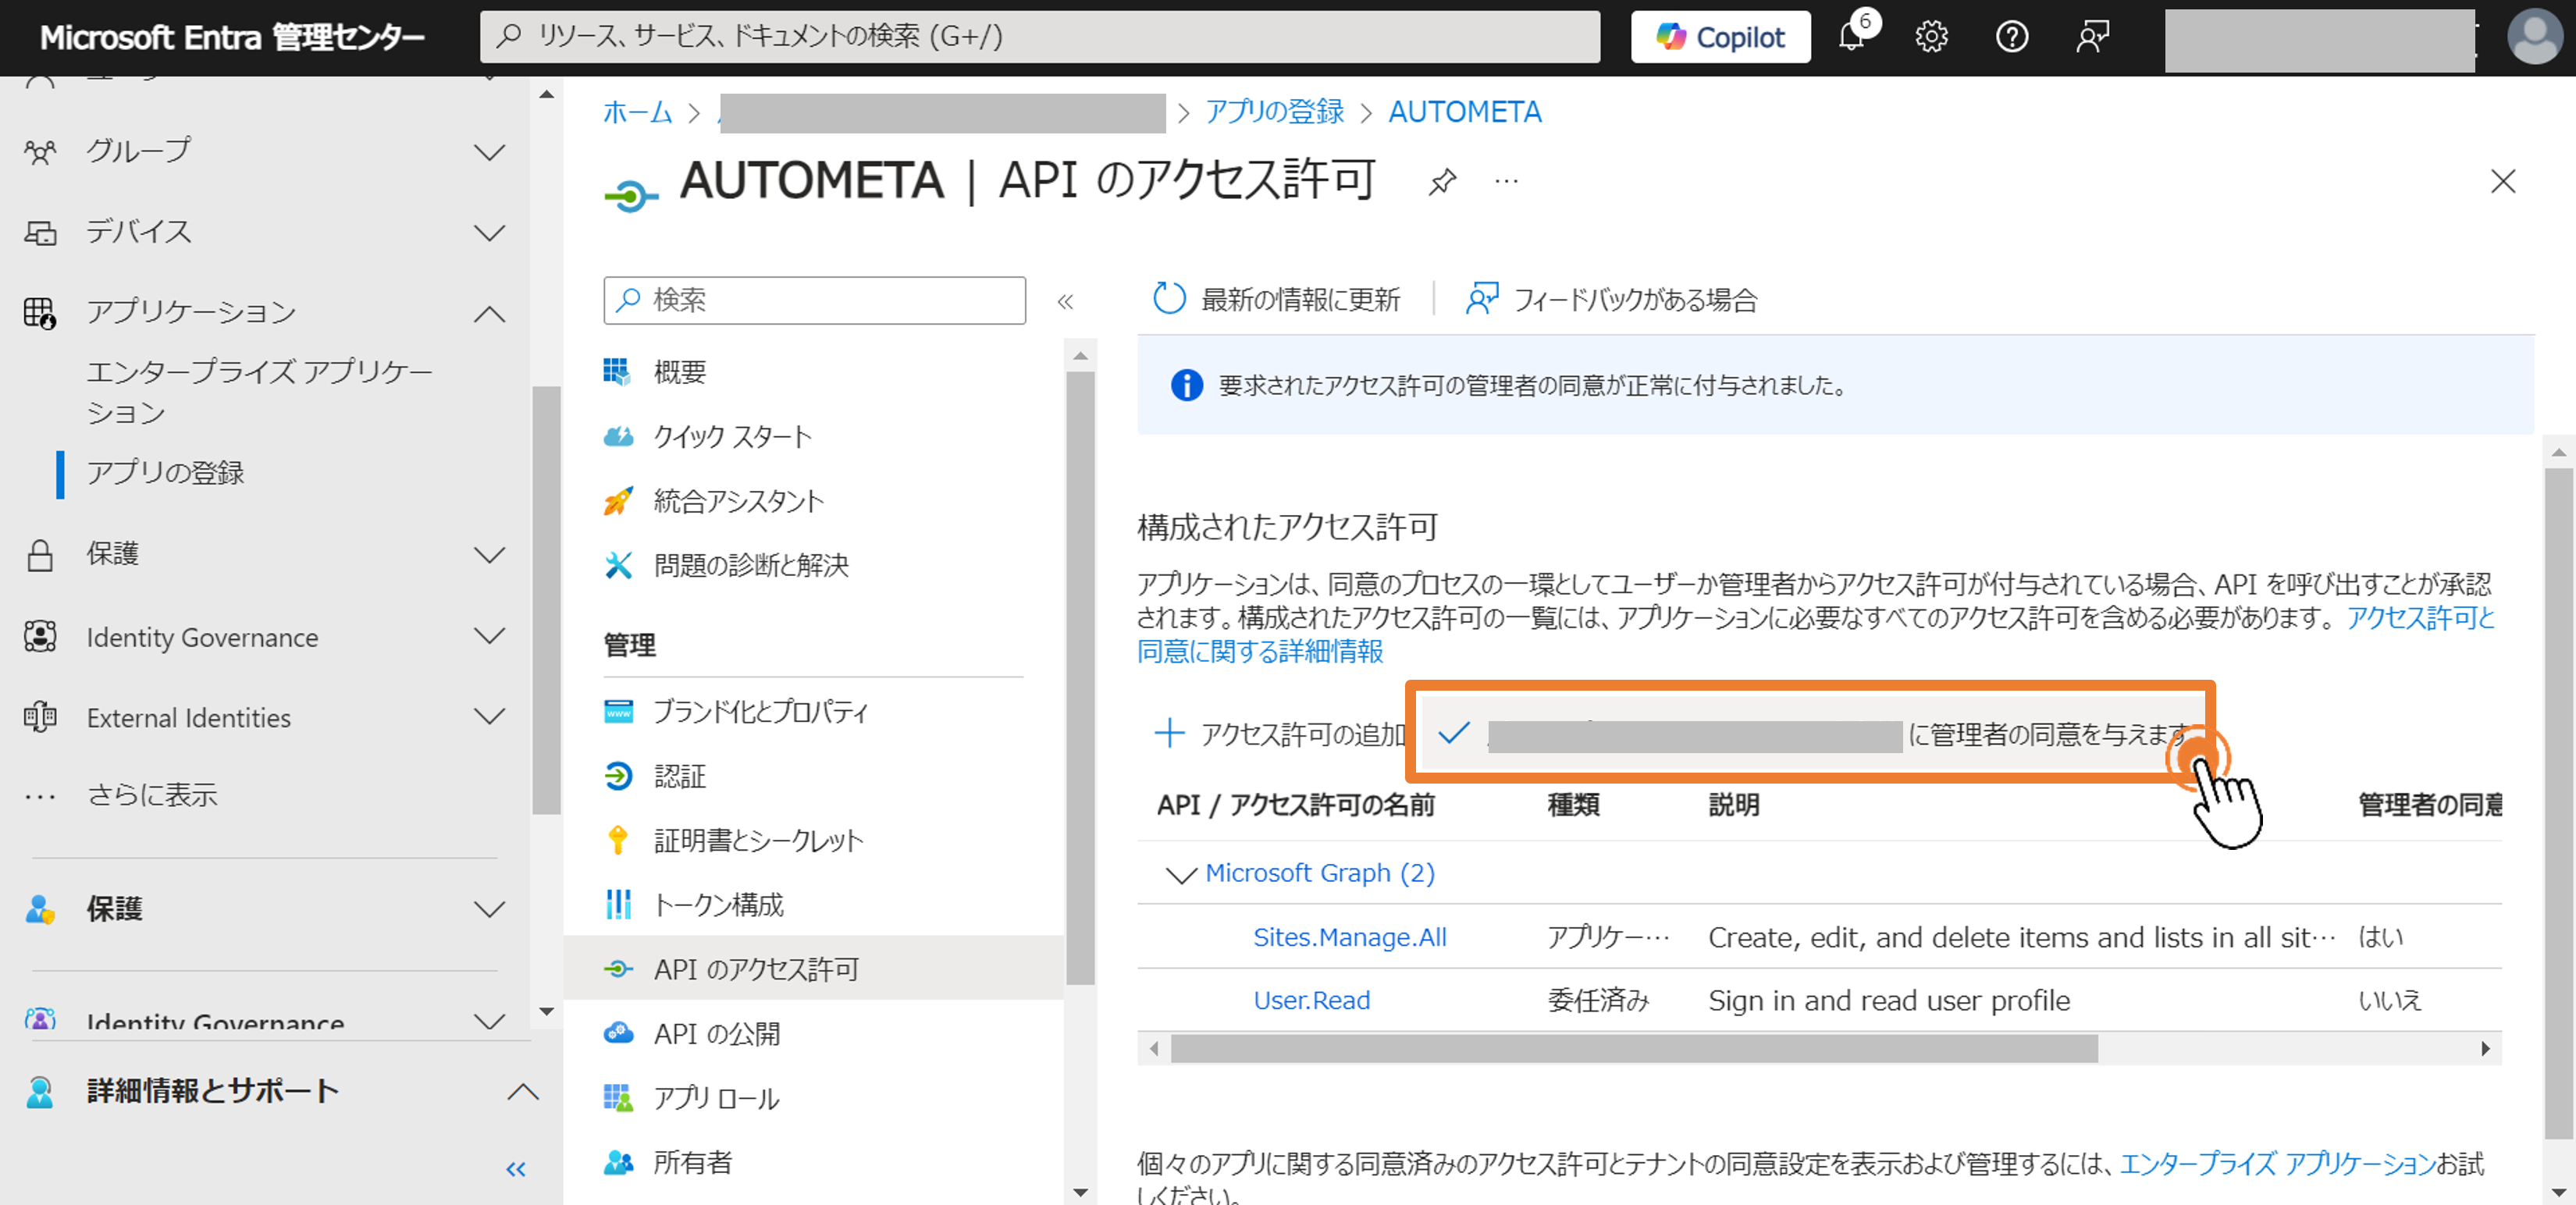This screenshot has height=1205, width=2576.
Task: Collapse Microsoft Graph (2) permission group
Action: (1181, 874)
